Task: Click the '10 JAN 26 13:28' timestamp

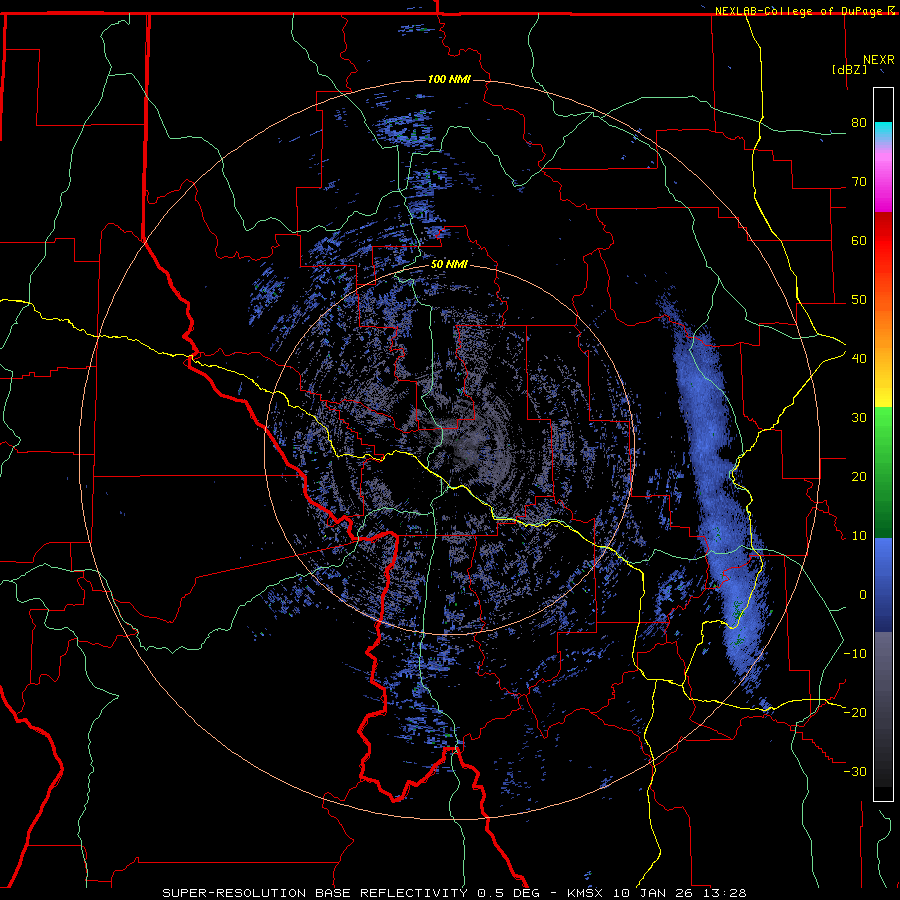Action: (680, 893)
